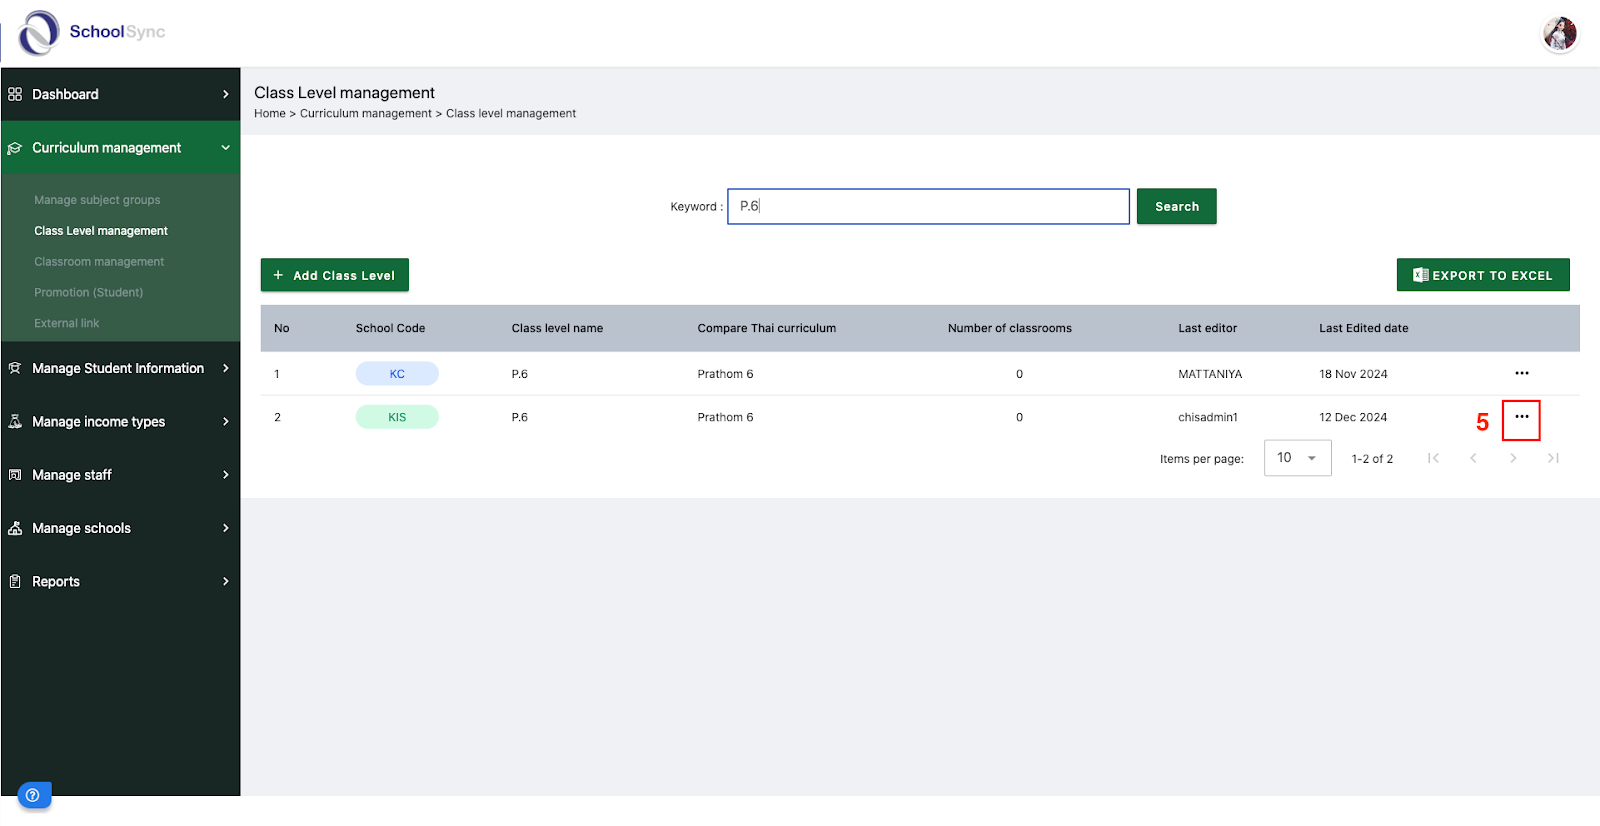Screen dimensions: 1600x826
Task: Click the Class level name column header
Action: [x=557, y=328]
